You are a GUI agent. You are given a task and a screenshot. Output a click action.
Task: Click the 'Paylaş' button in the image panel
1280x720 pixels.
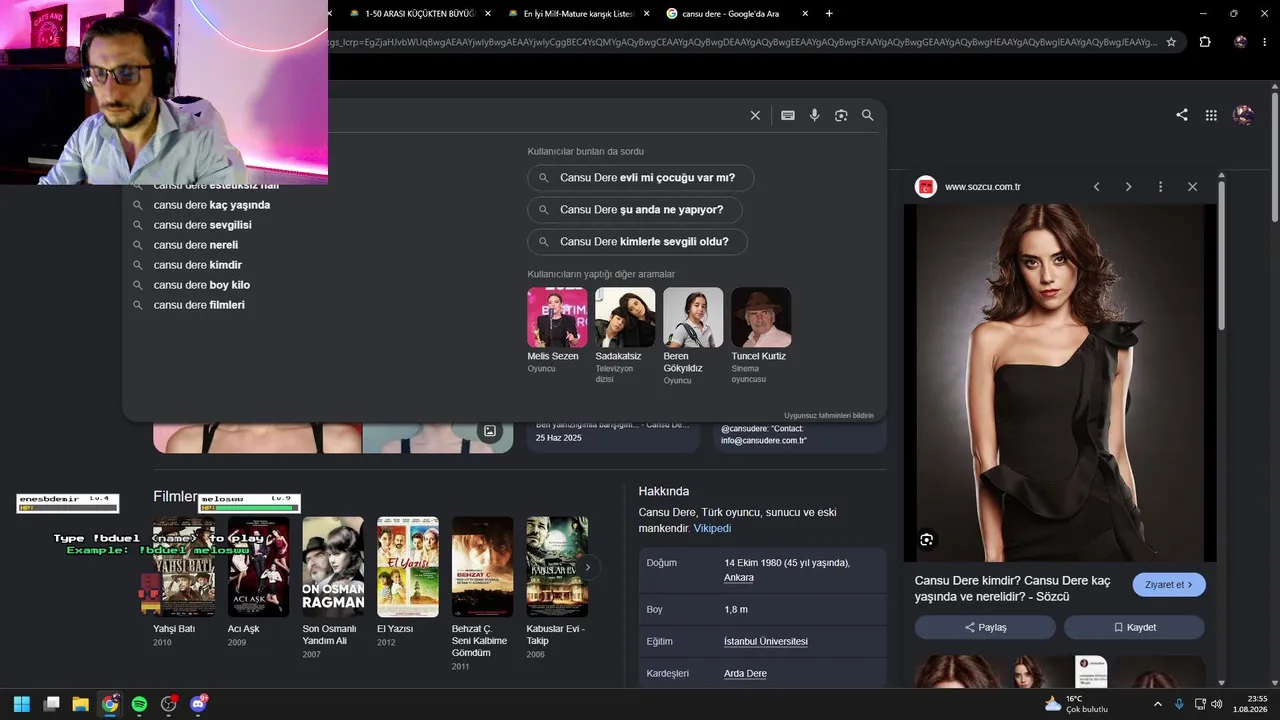(985, 627)
